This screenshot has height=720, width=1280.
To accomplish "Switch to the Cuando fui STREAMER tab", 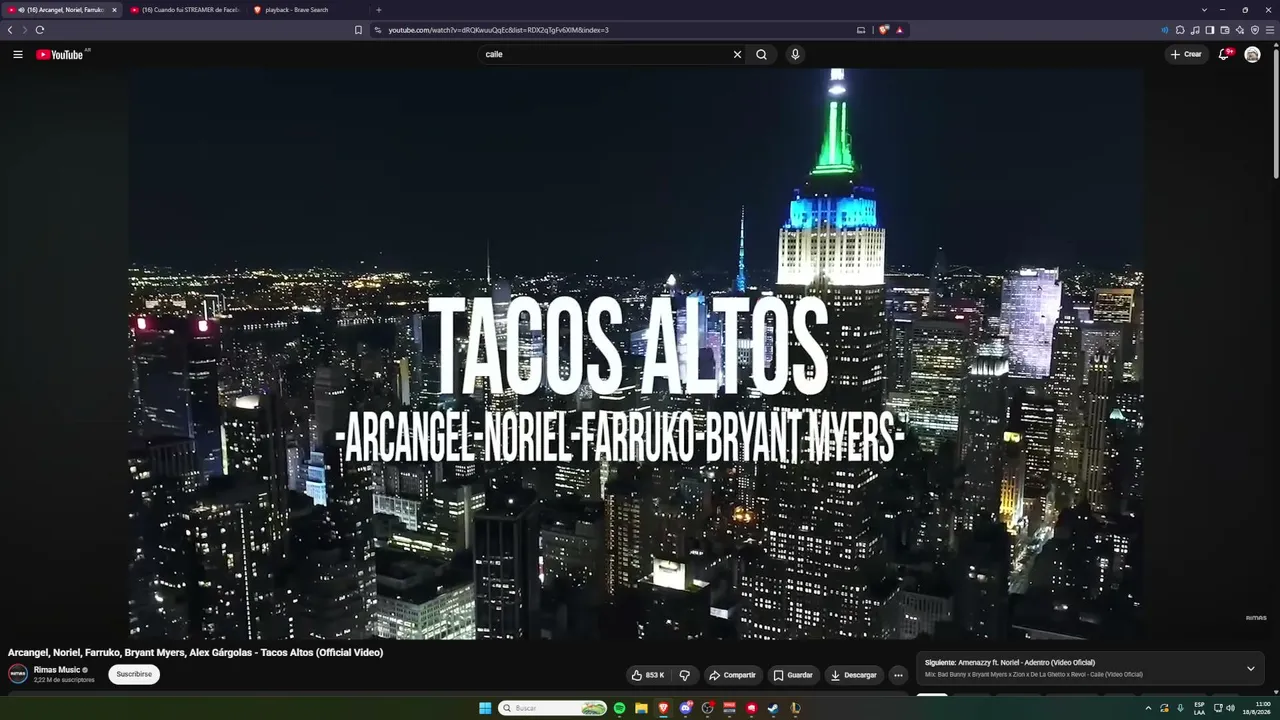I will (185, 10).
